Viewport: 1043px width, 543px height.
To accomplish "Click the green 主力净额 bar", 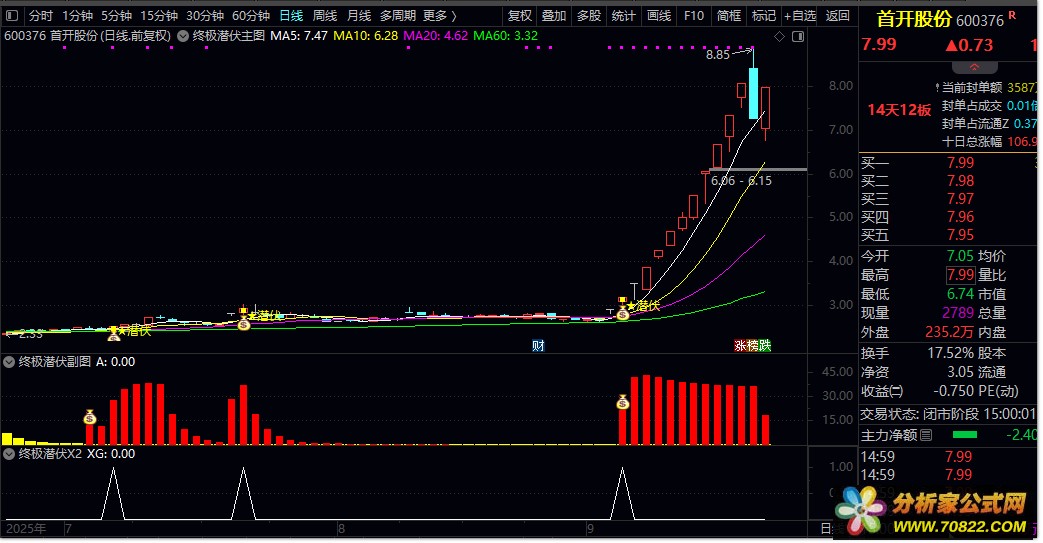I will click(965, 435).
